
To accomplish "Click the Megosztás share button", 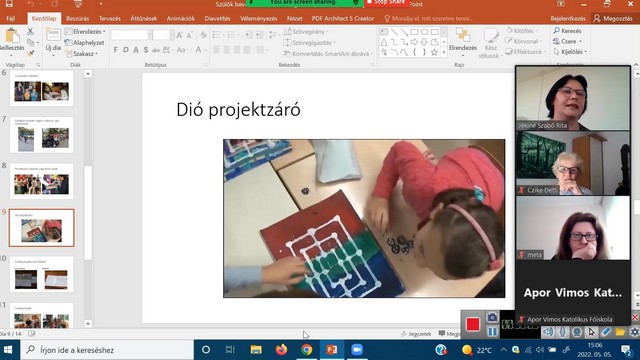I will click(613, 18).
